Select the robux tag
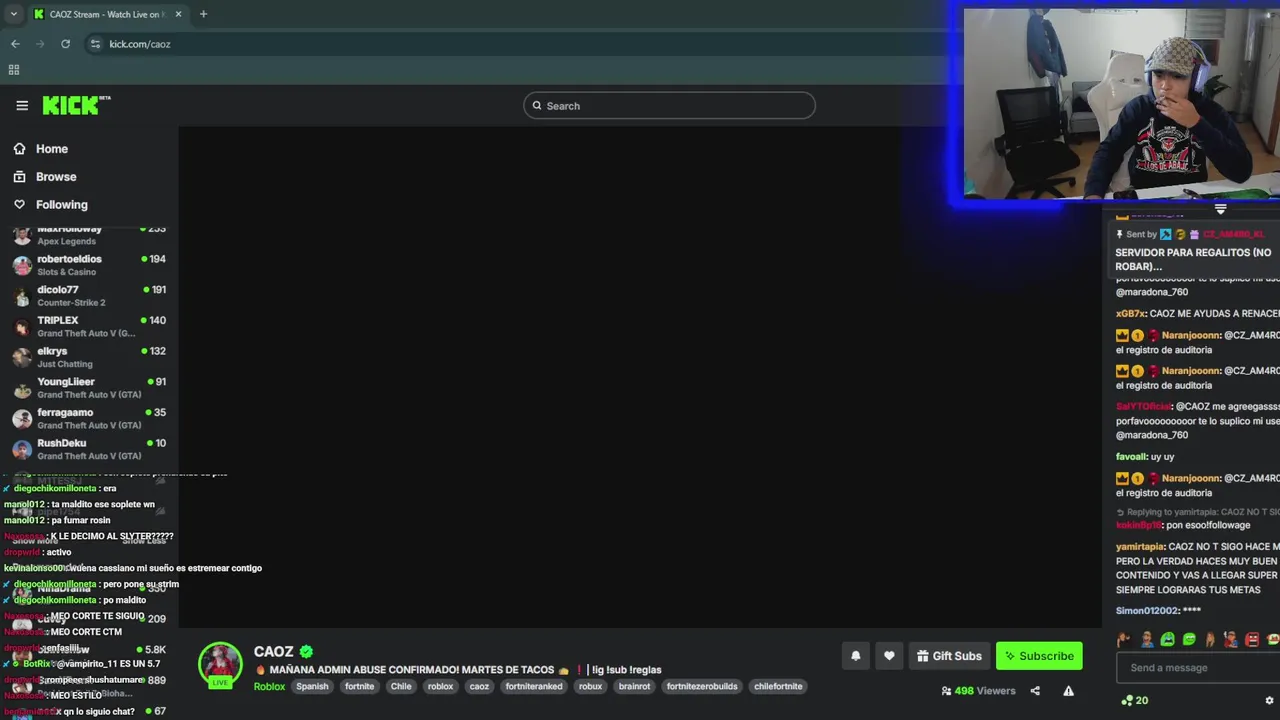This screenshot has height=720, width=1280. pyautogui.click(x=590, y=687)
